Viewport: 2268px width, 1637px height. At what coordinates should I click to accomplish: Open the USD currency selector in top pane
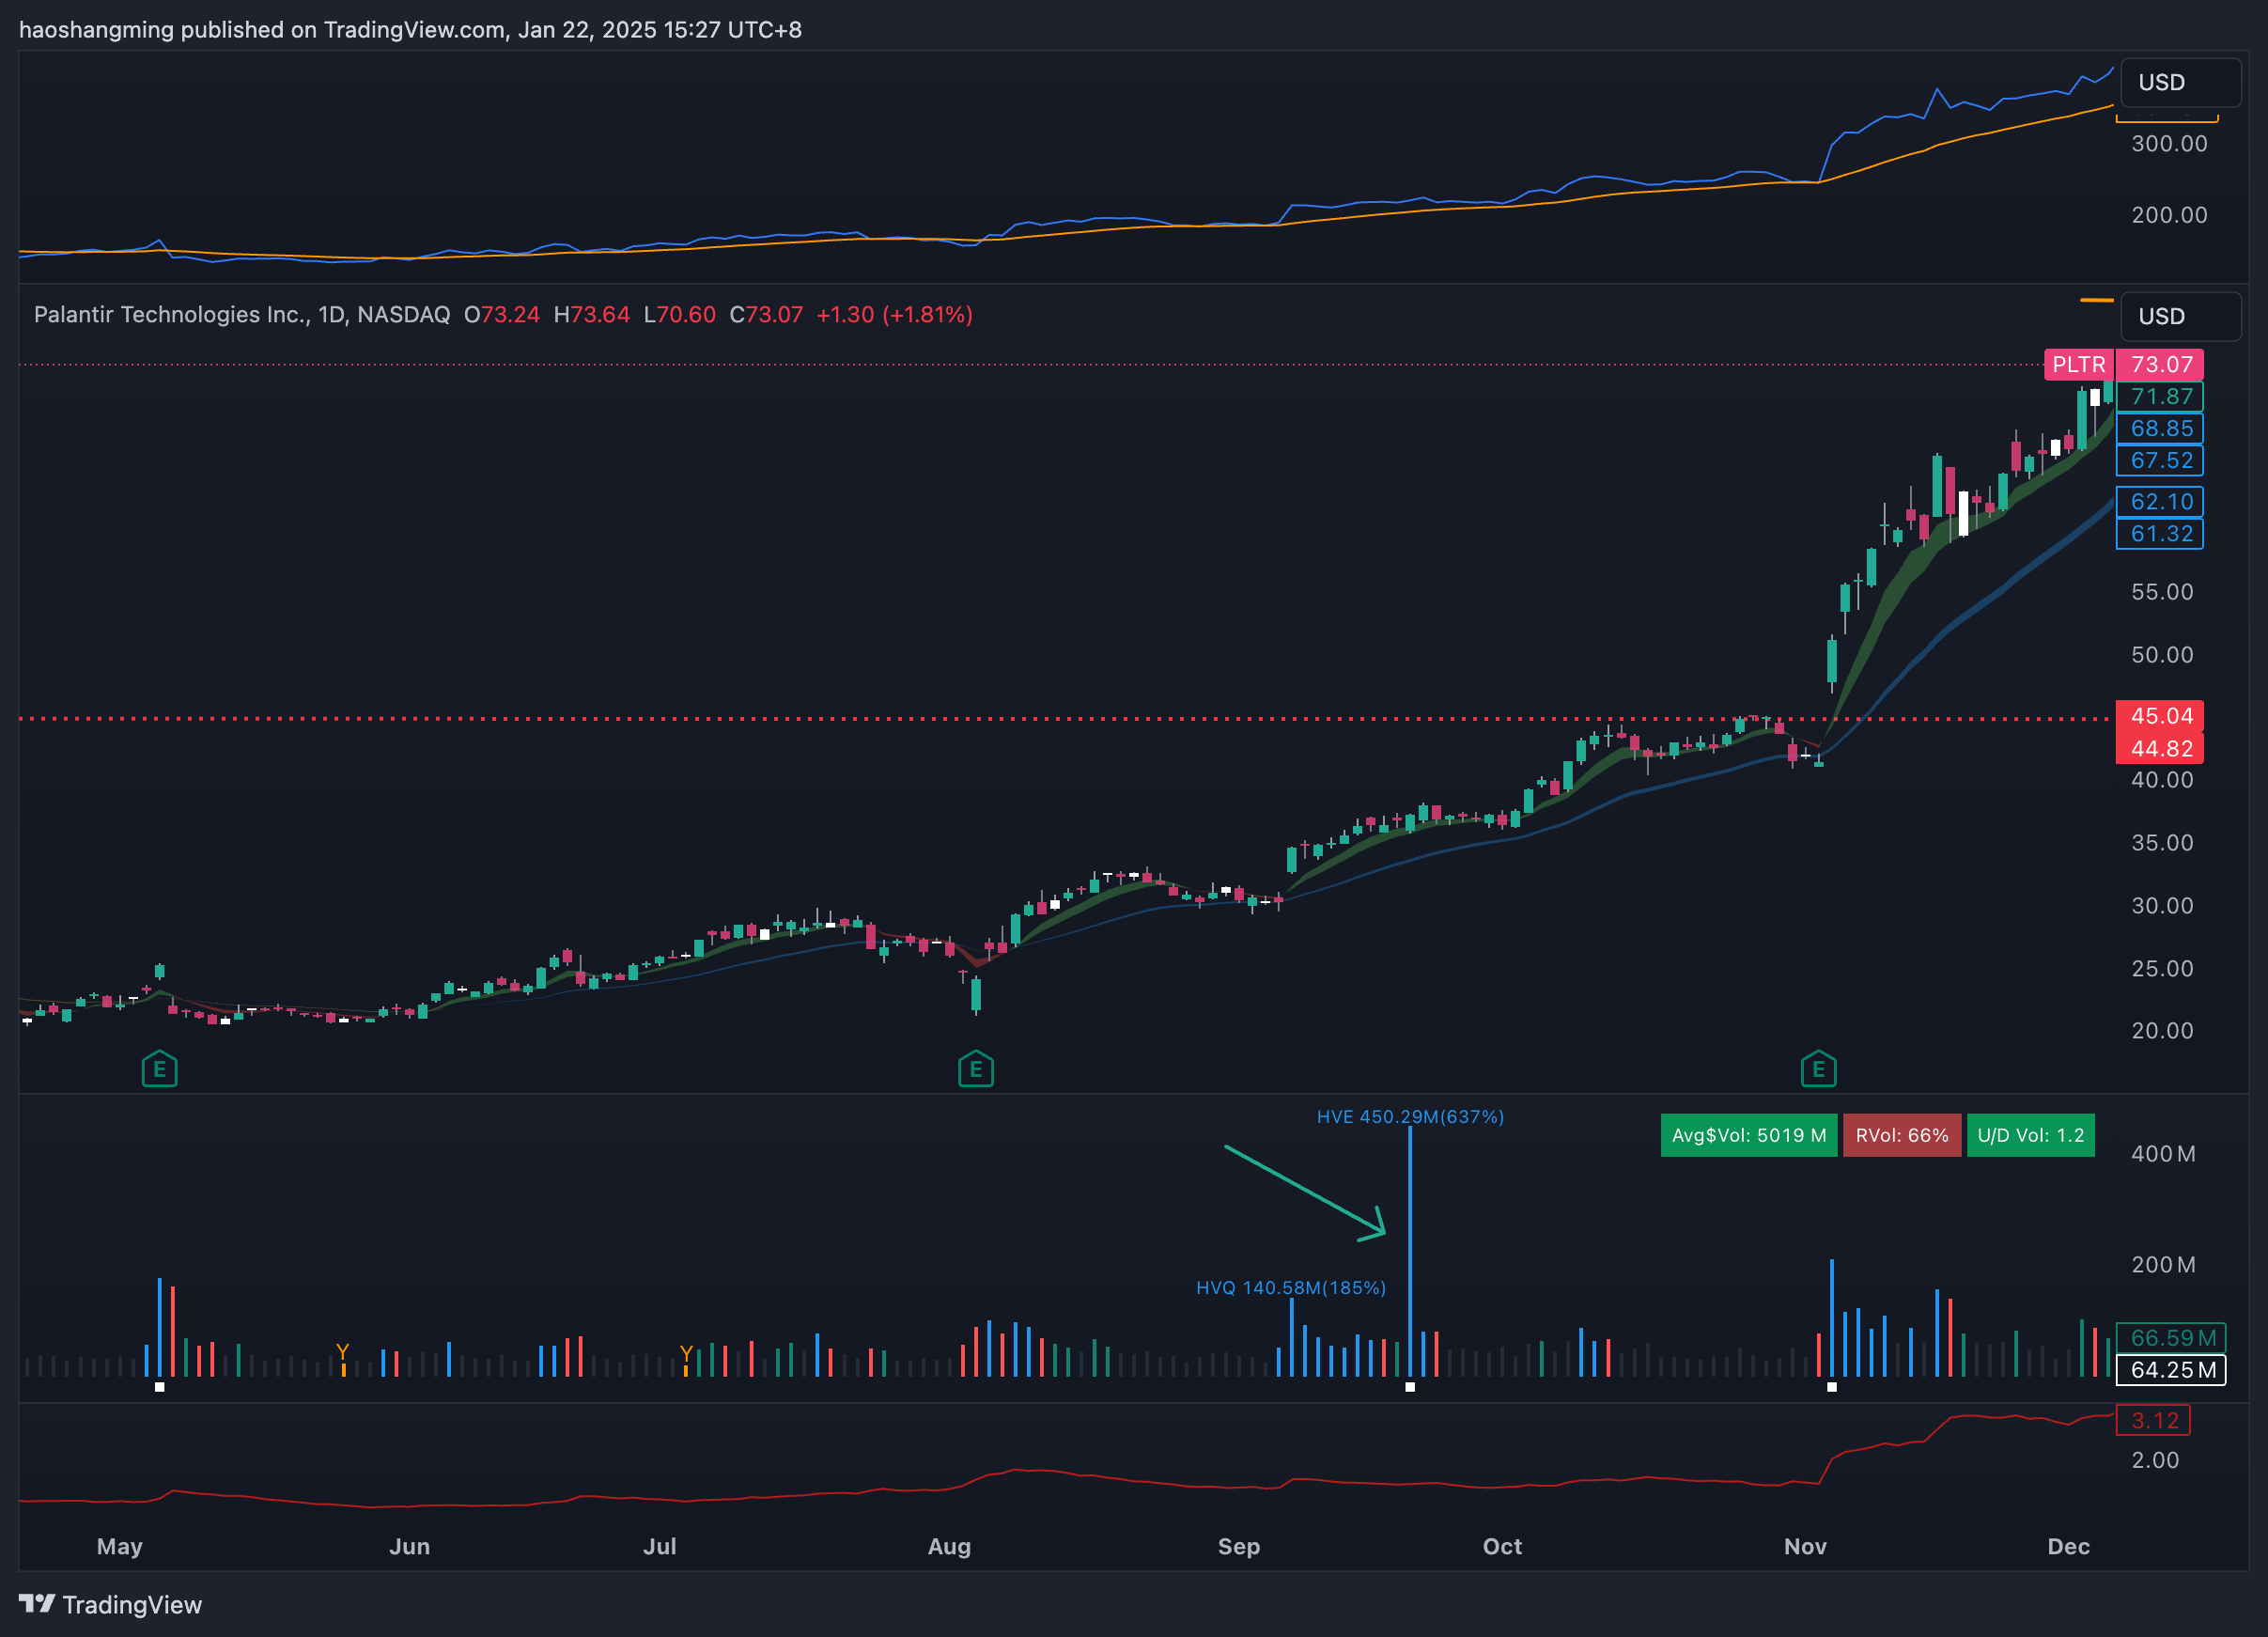click(x=2180, y=82)
